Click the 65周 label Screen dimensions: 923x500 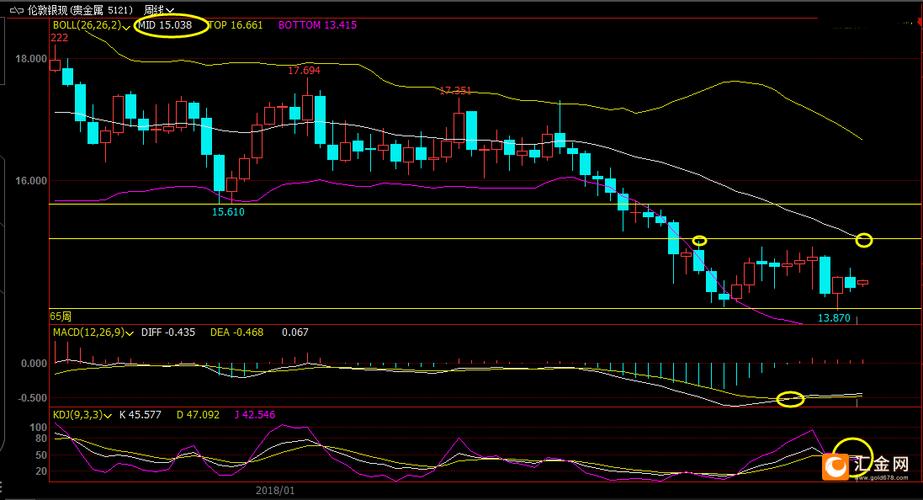61,317
